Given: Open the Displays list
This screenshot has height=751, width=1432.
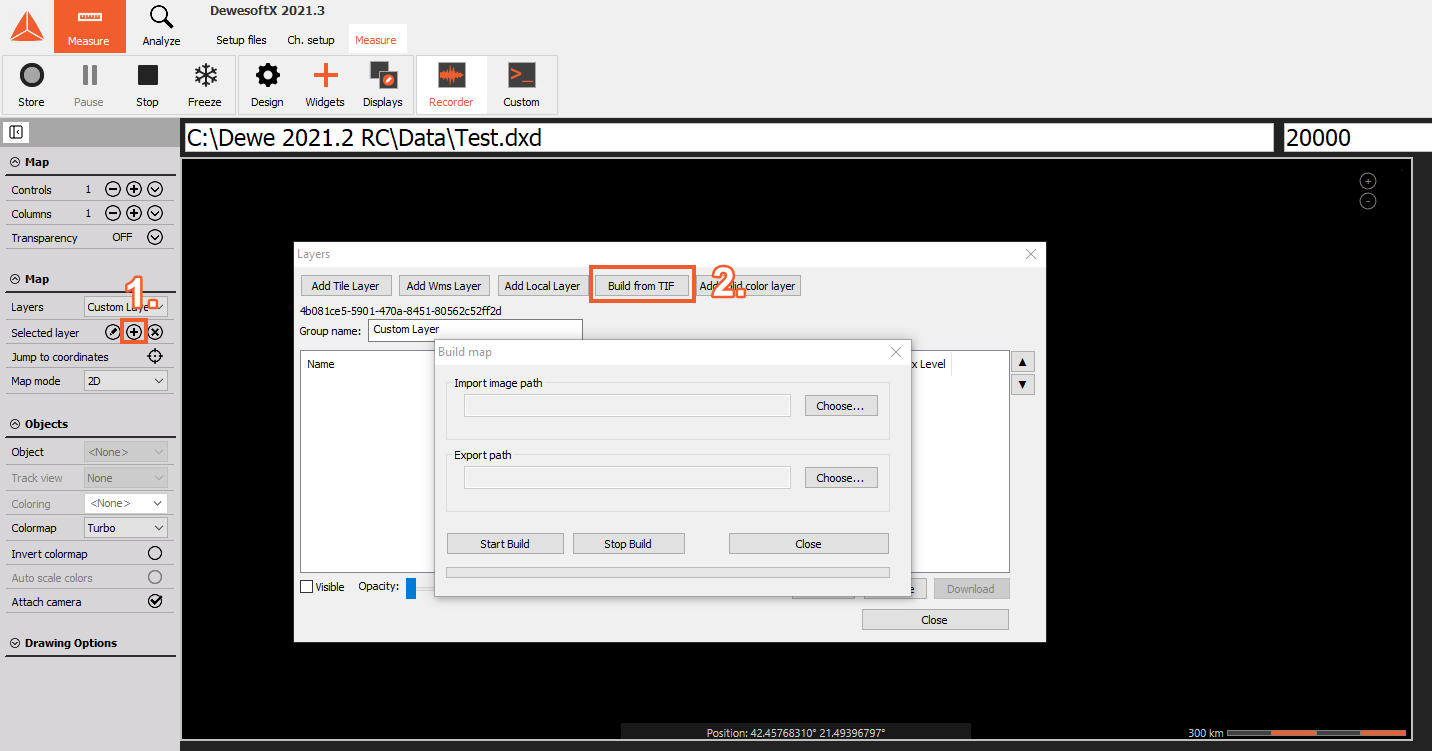Looking at the screenshot, I should [383, 85].
